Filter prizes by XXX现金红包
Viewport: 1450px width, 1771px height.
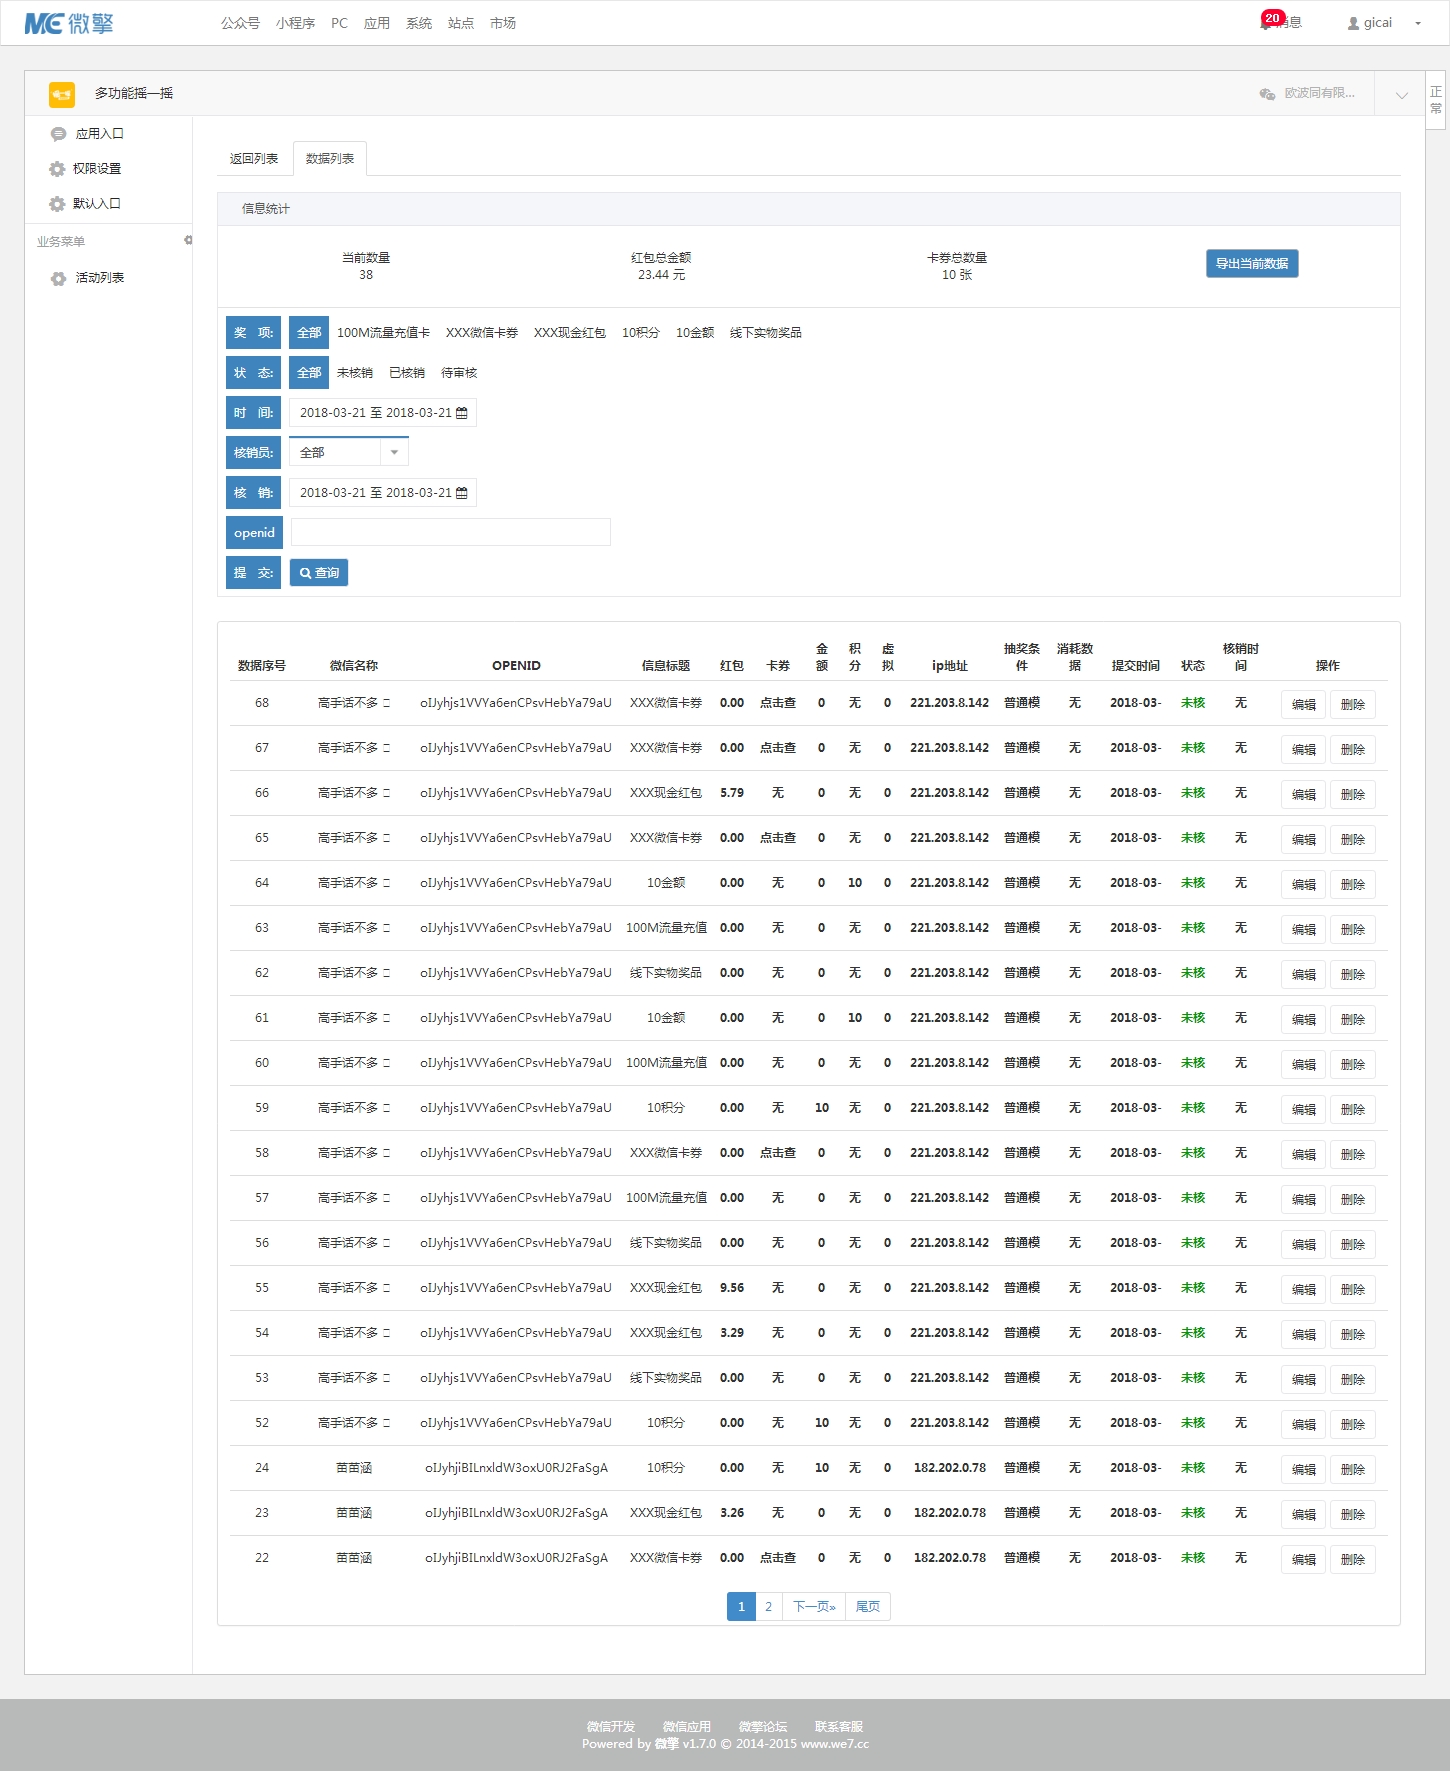(570, 333)
